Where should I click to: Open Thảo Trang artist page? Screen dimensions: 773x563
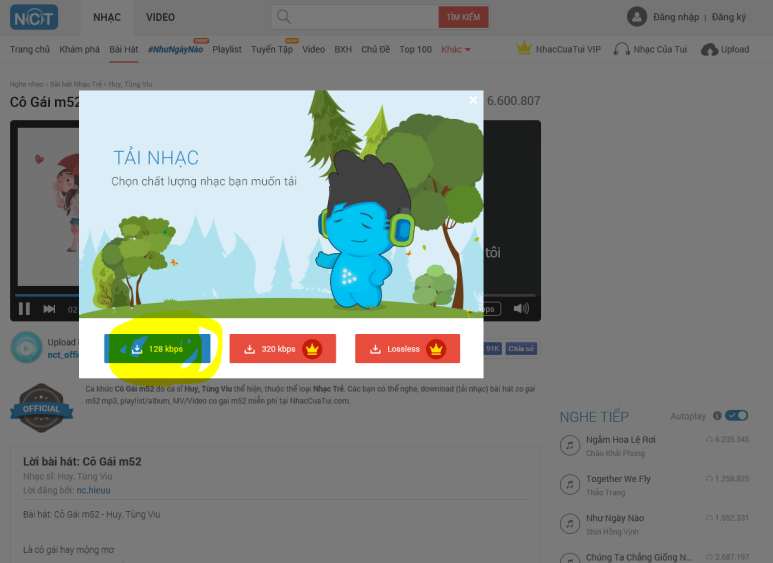coord(605,492)
